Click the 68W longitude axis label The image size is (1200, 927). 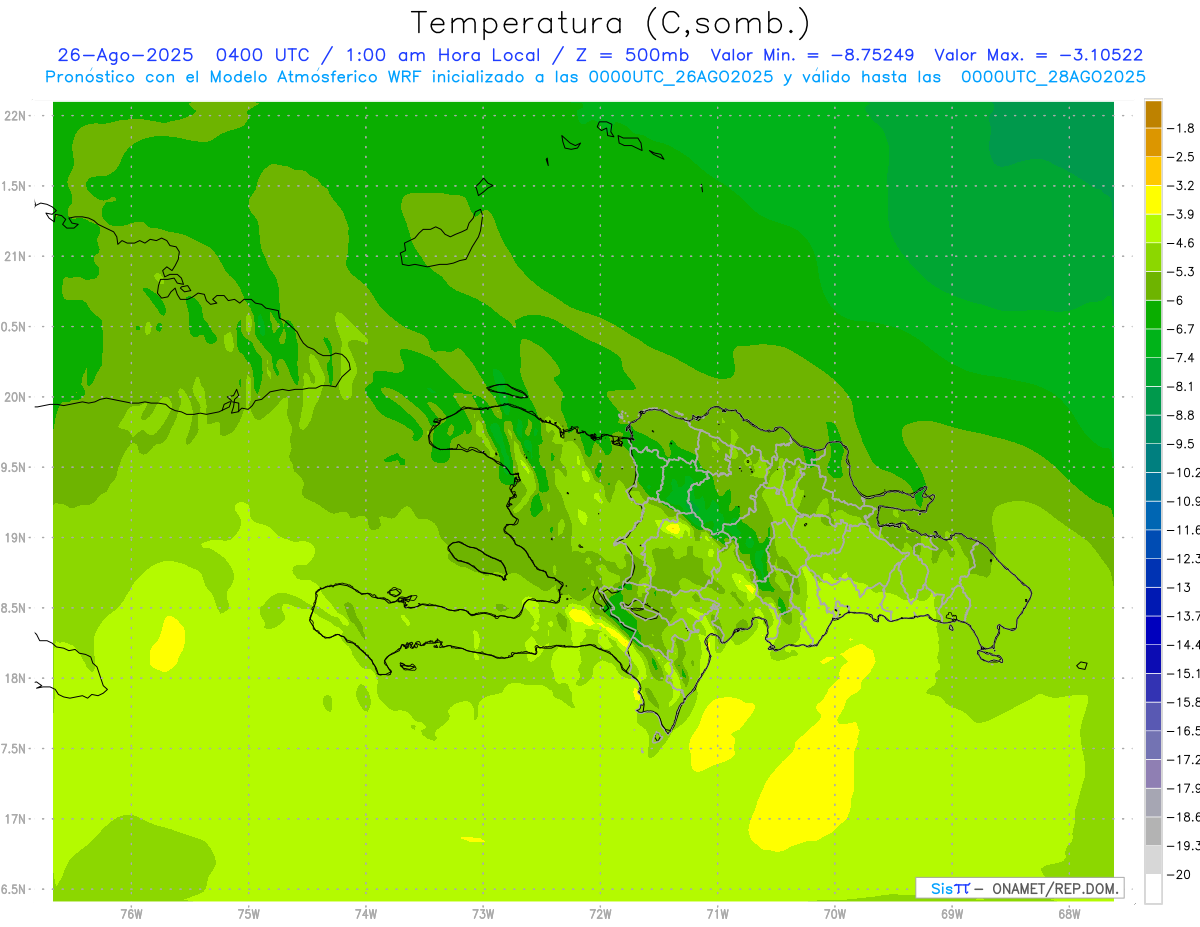pos(1069,914)
